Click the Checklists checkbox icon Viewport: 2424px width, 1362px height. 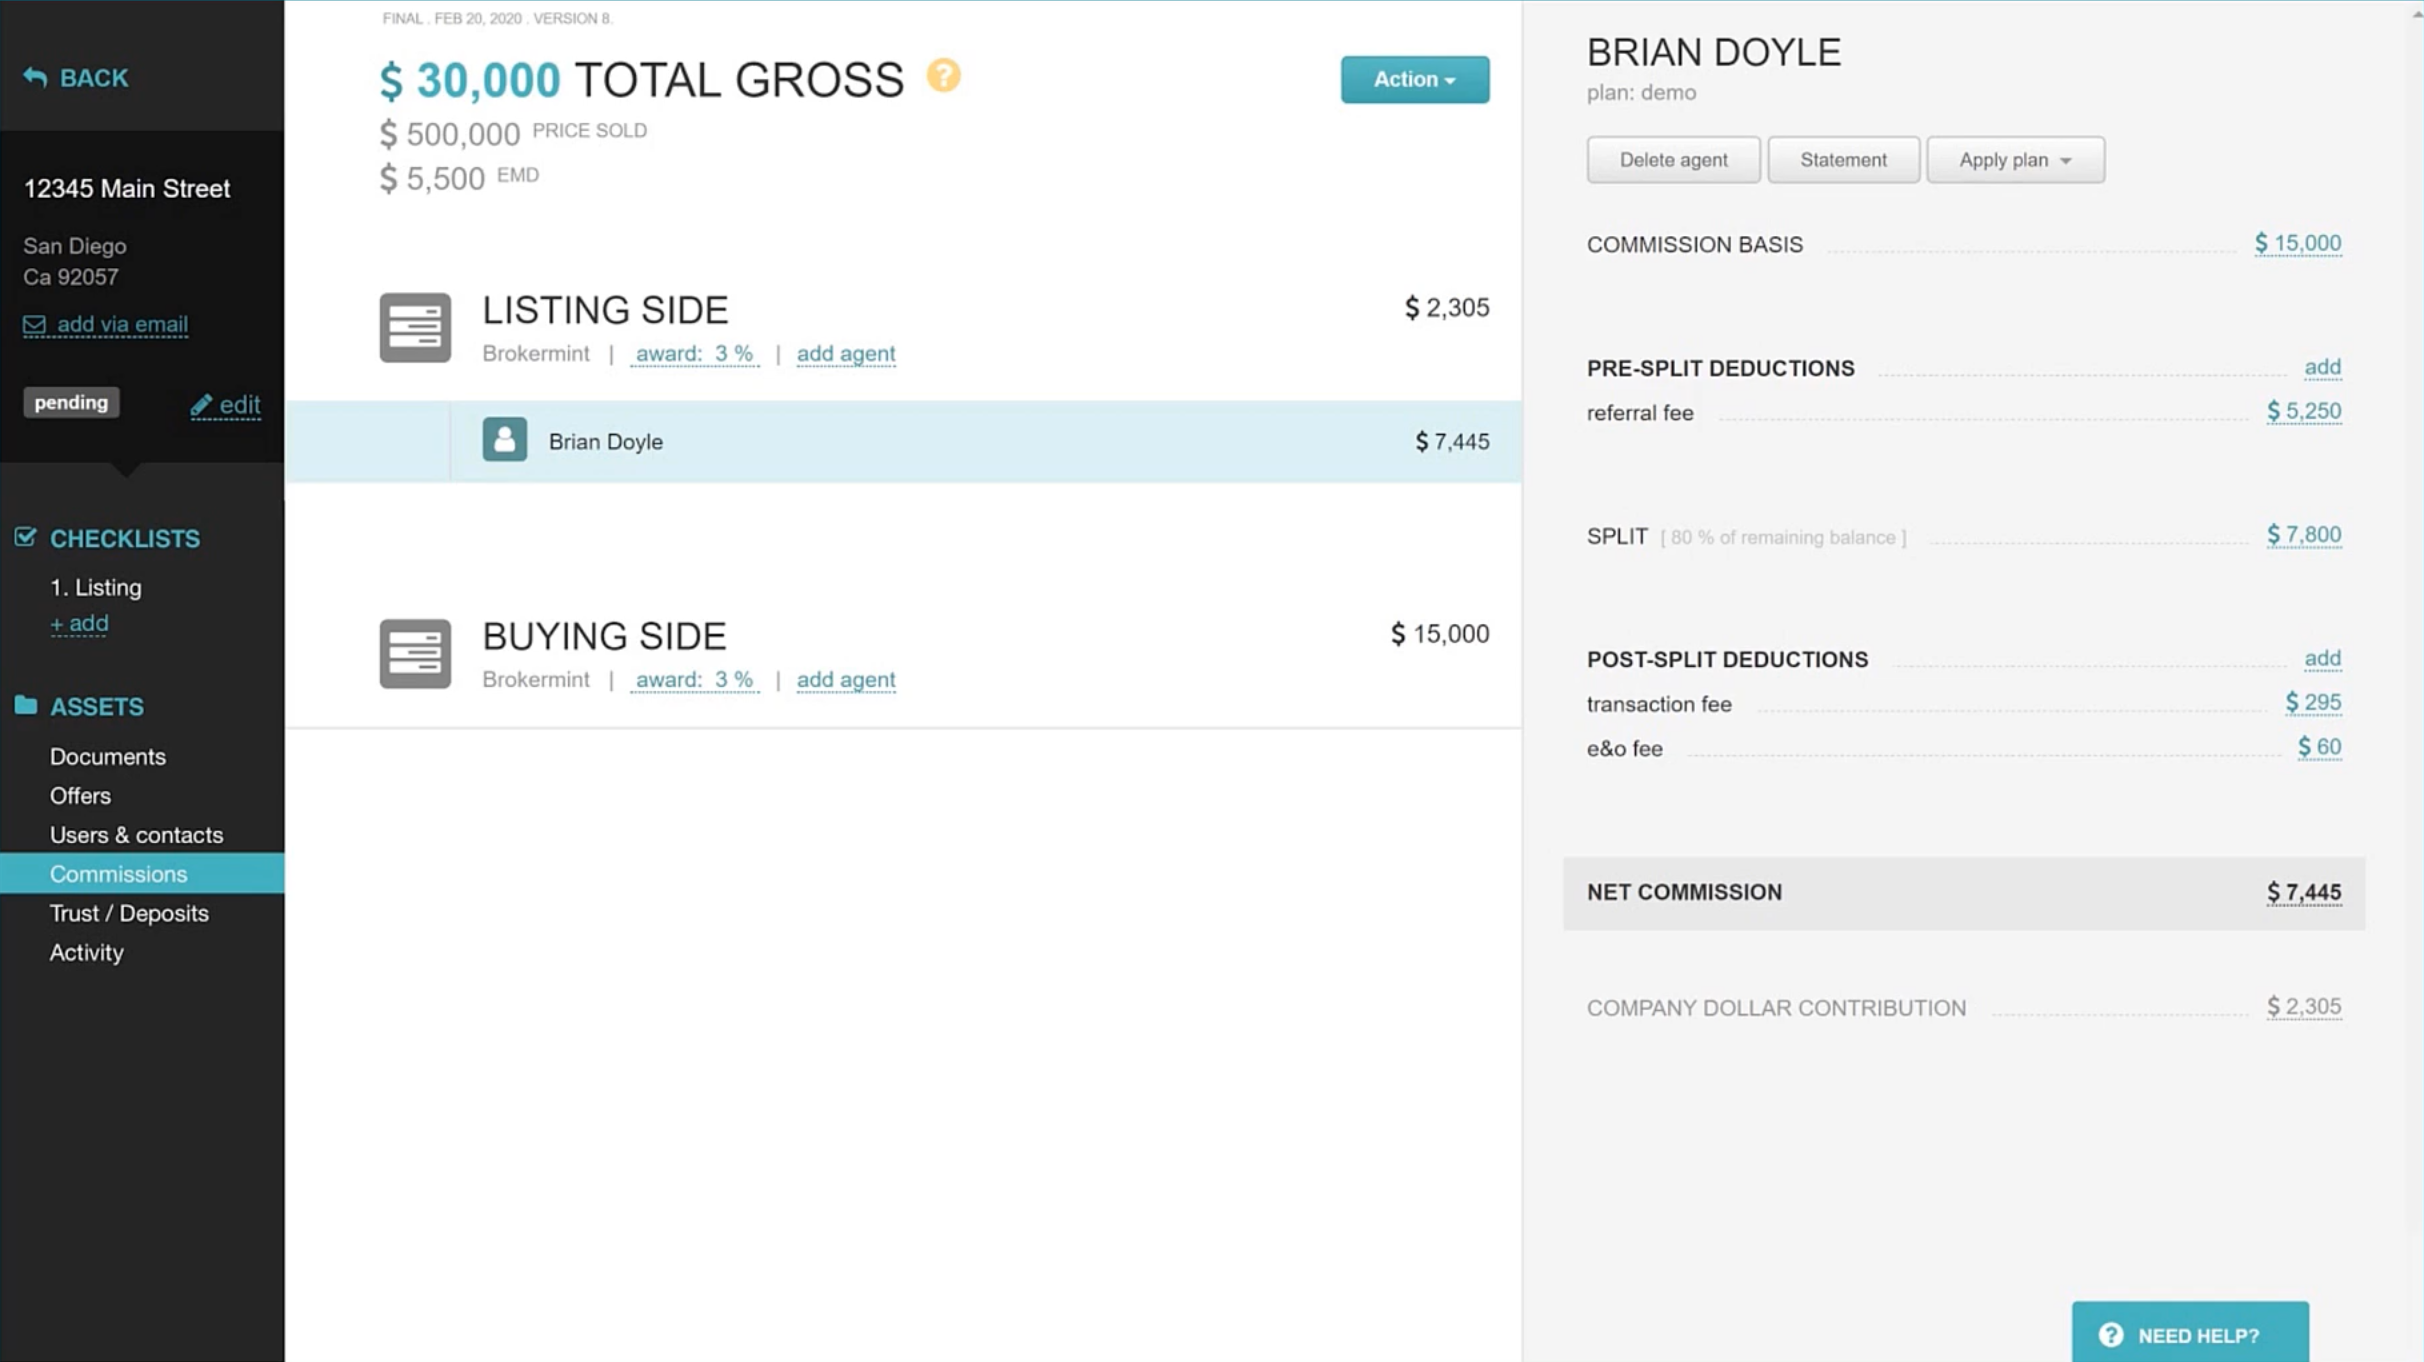coord(26,538)
